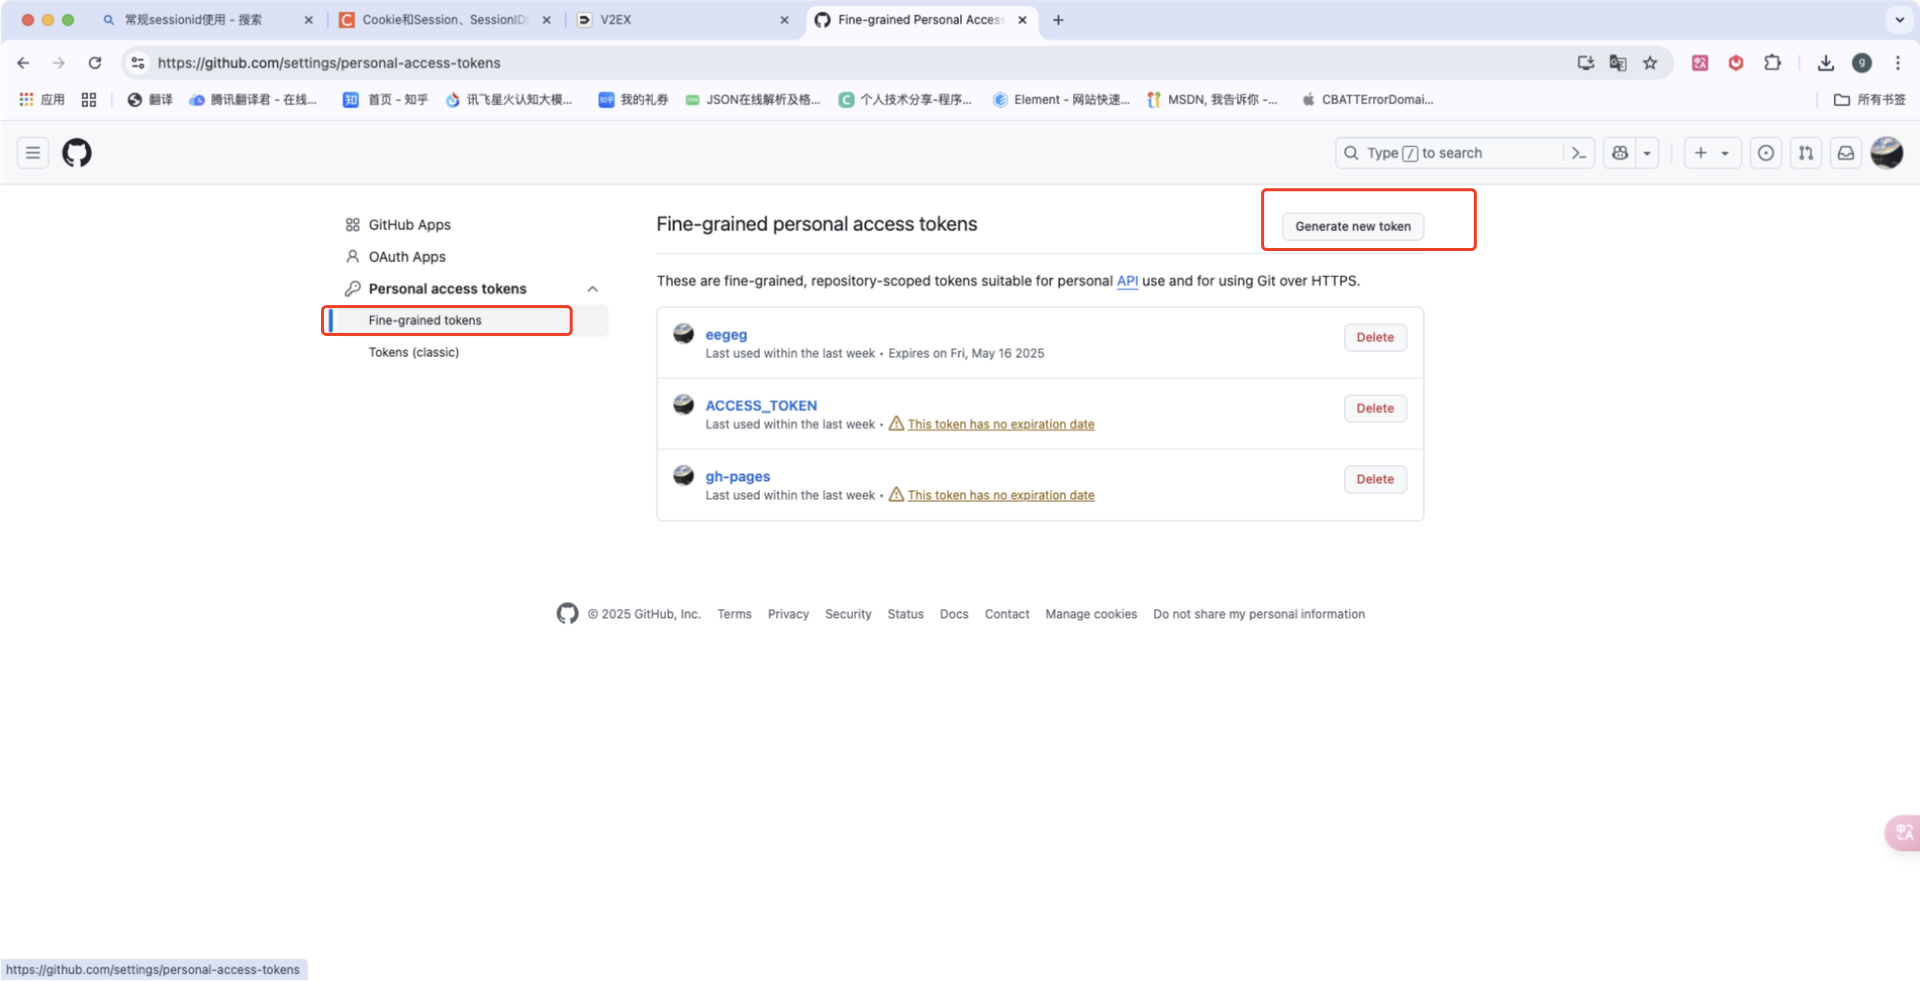Open the Docs footer link
Screen dimensions: 1920x981
(x=954, y=614)
